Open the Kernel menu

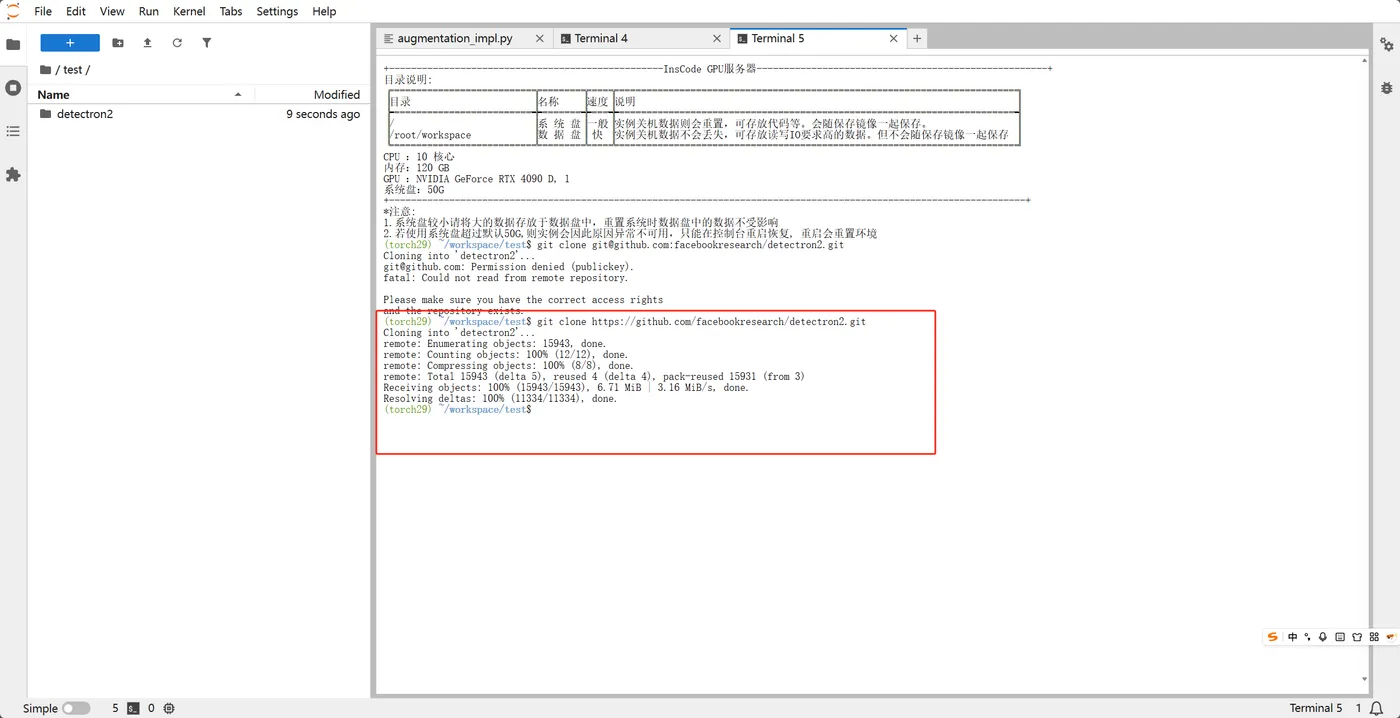[189, 11]
